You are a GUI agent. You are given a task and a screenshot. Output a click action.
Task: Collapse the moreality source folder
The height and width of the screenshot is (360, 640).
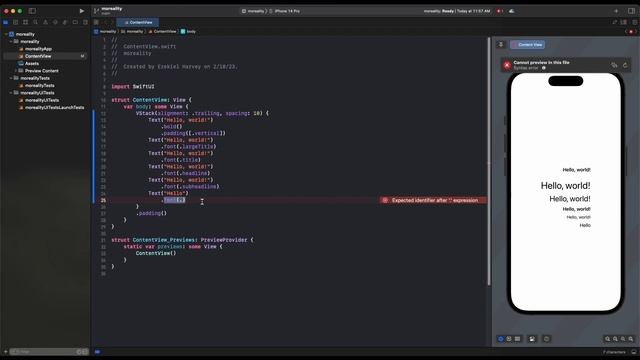point(11,42)
